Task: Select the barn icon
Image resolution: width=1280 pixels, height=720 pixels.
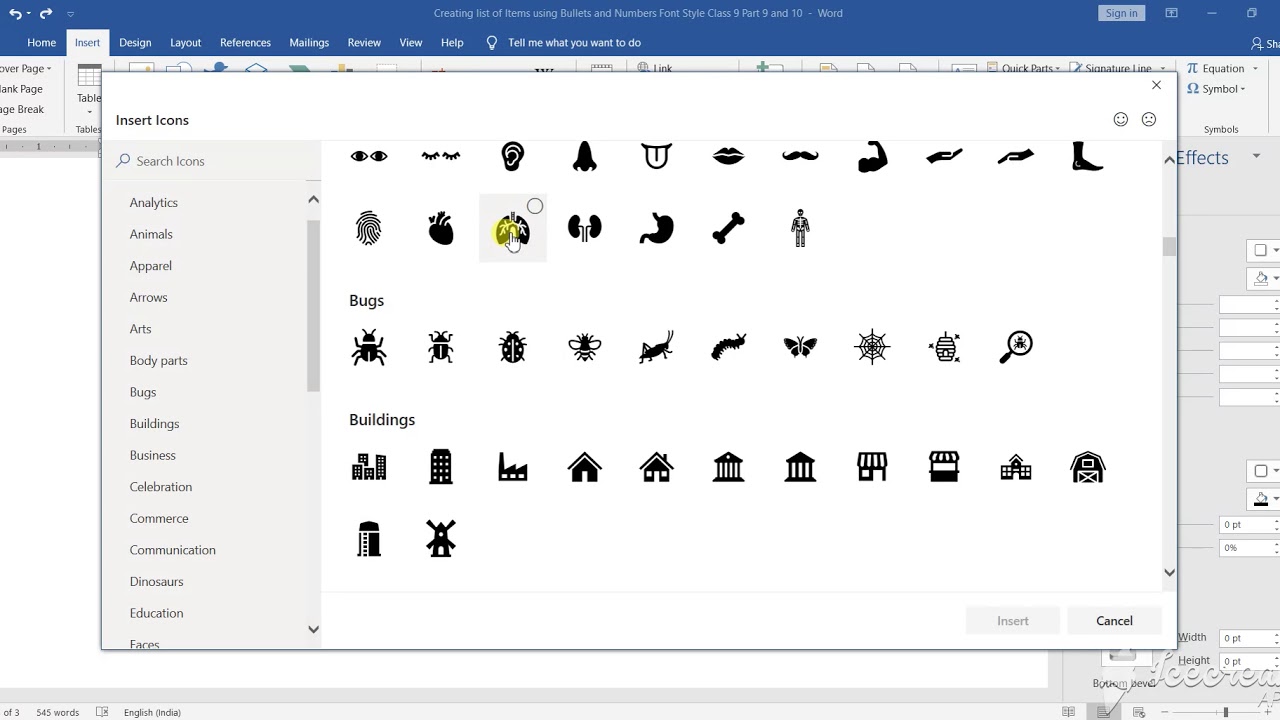Action: coord(1088,467)
